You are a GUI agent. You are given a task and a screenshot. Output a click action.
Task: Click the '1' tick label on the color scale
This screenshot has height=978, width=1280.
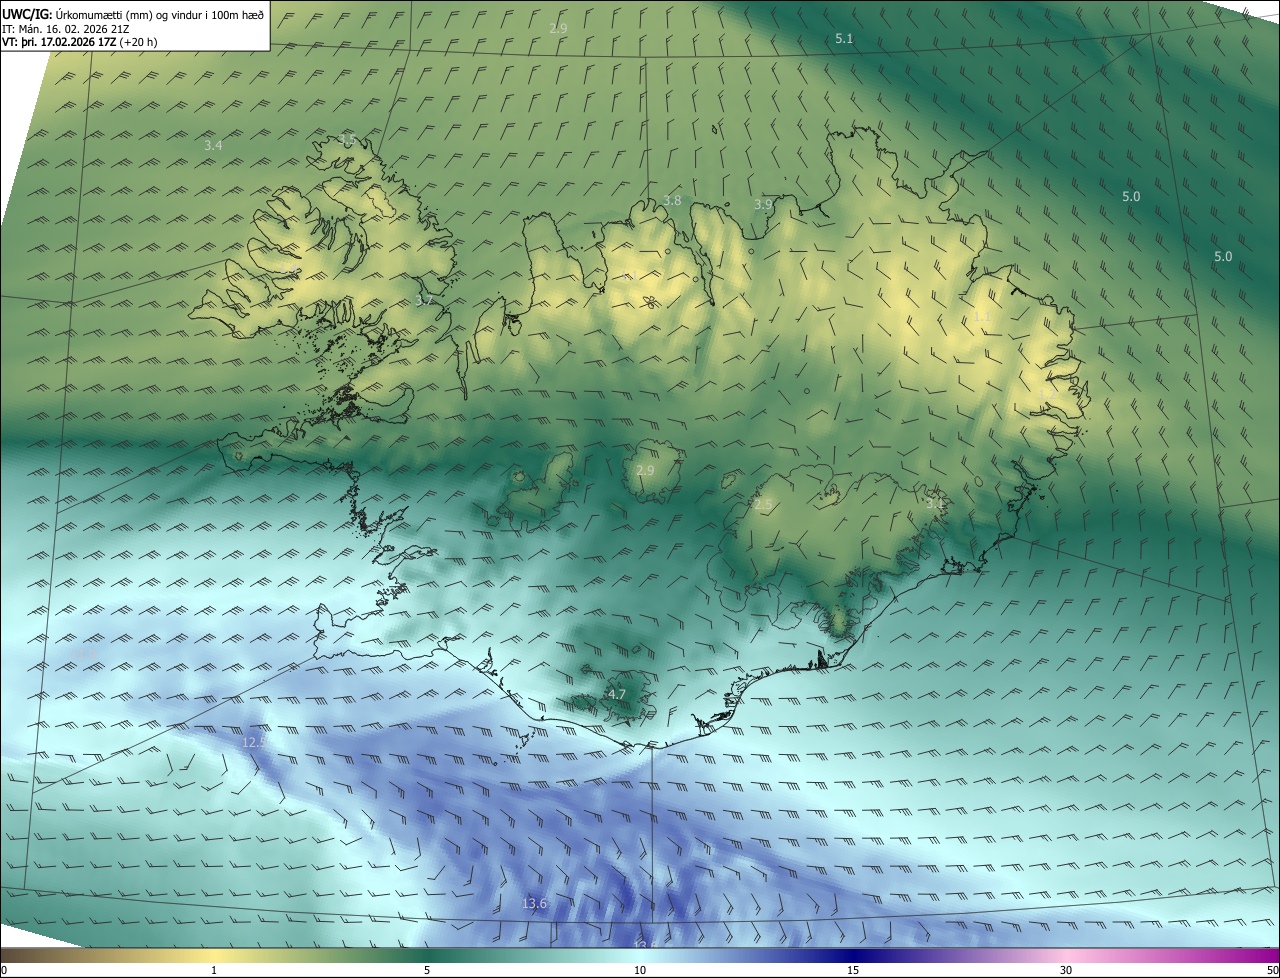214,970
